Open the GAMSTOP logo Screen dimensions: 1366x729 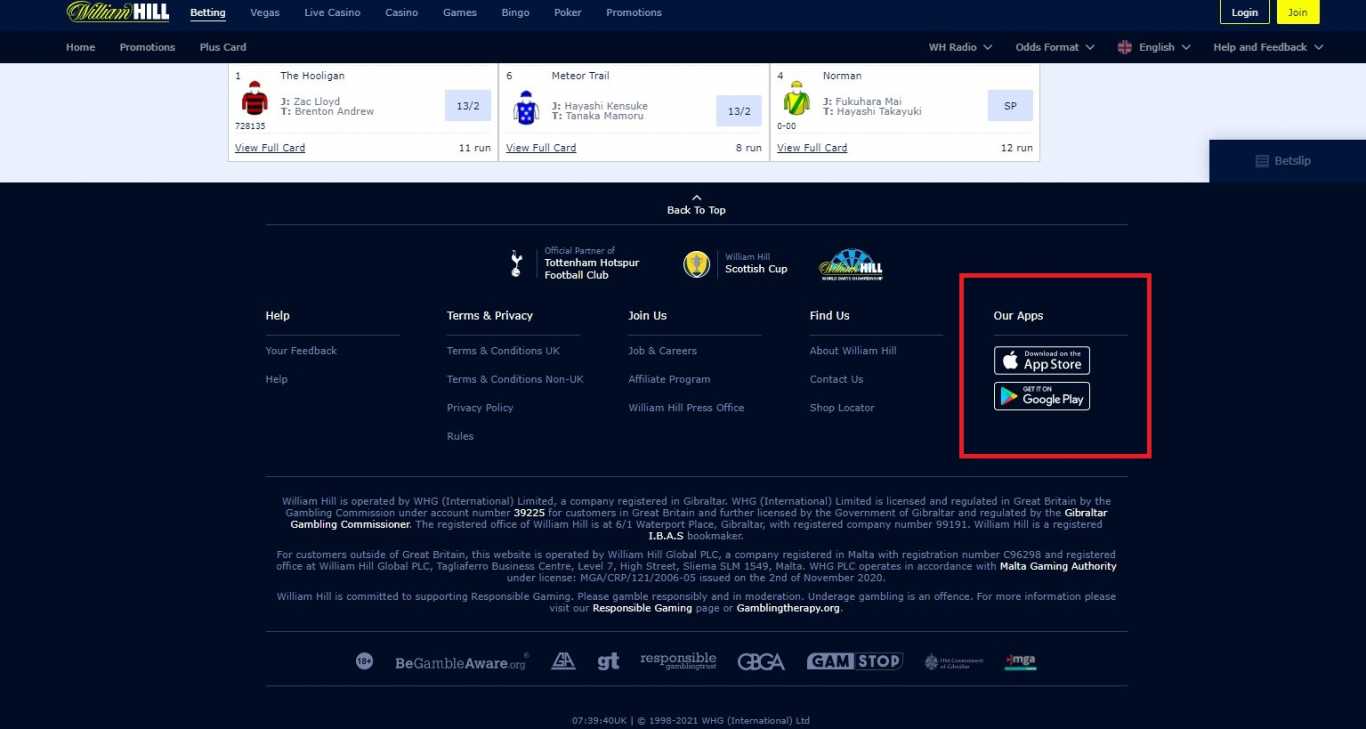tap(855, 661)
